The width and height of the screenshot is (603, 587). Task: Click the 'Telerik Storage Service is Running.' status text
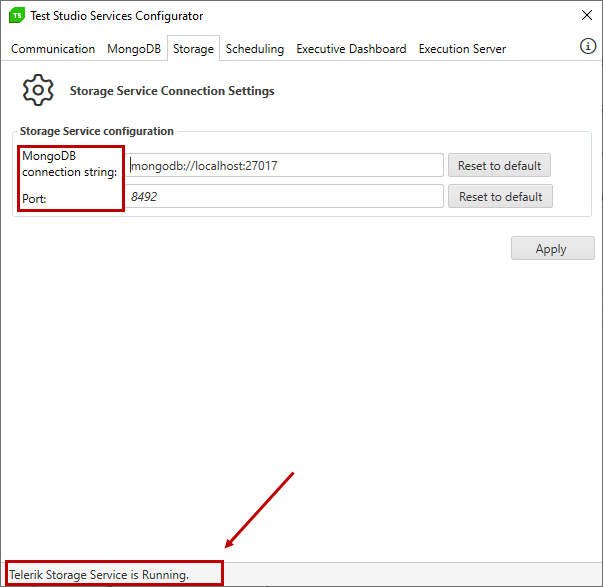click(x=99, y=575)
